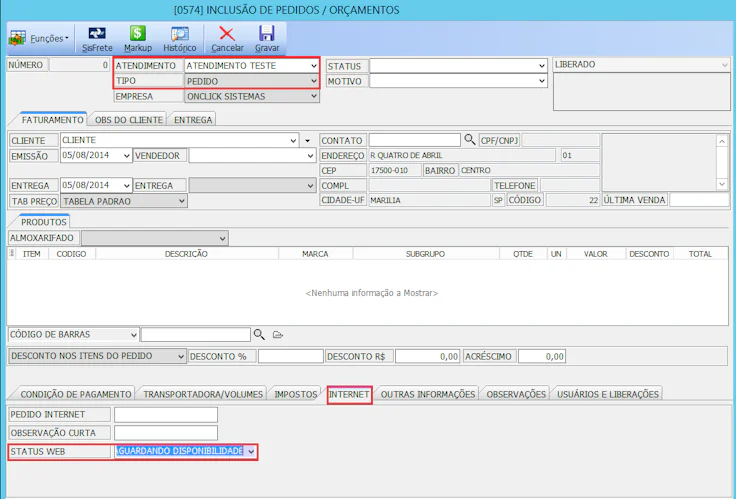
Task: Click the scroll down arrow in client notes box
Action: coord(722,184)
